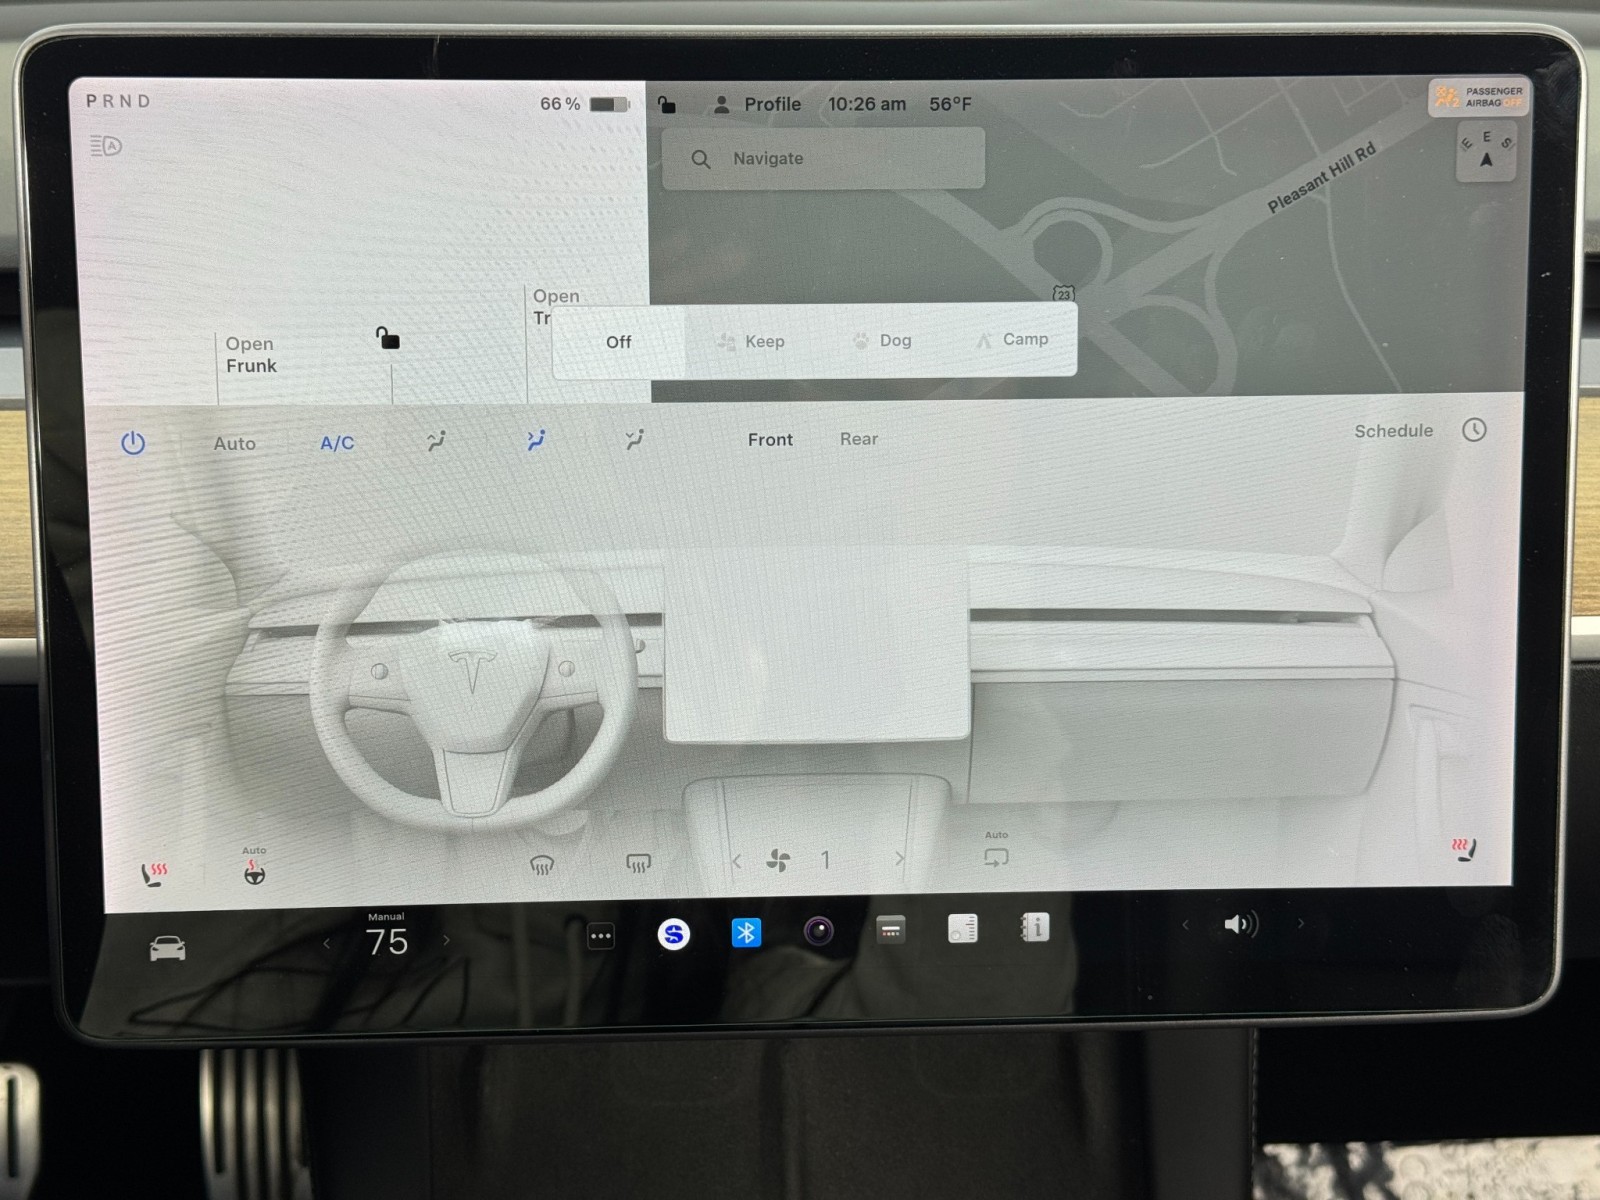
Task: Open climate Schedule settings
Action: [x=1393, y=431]
